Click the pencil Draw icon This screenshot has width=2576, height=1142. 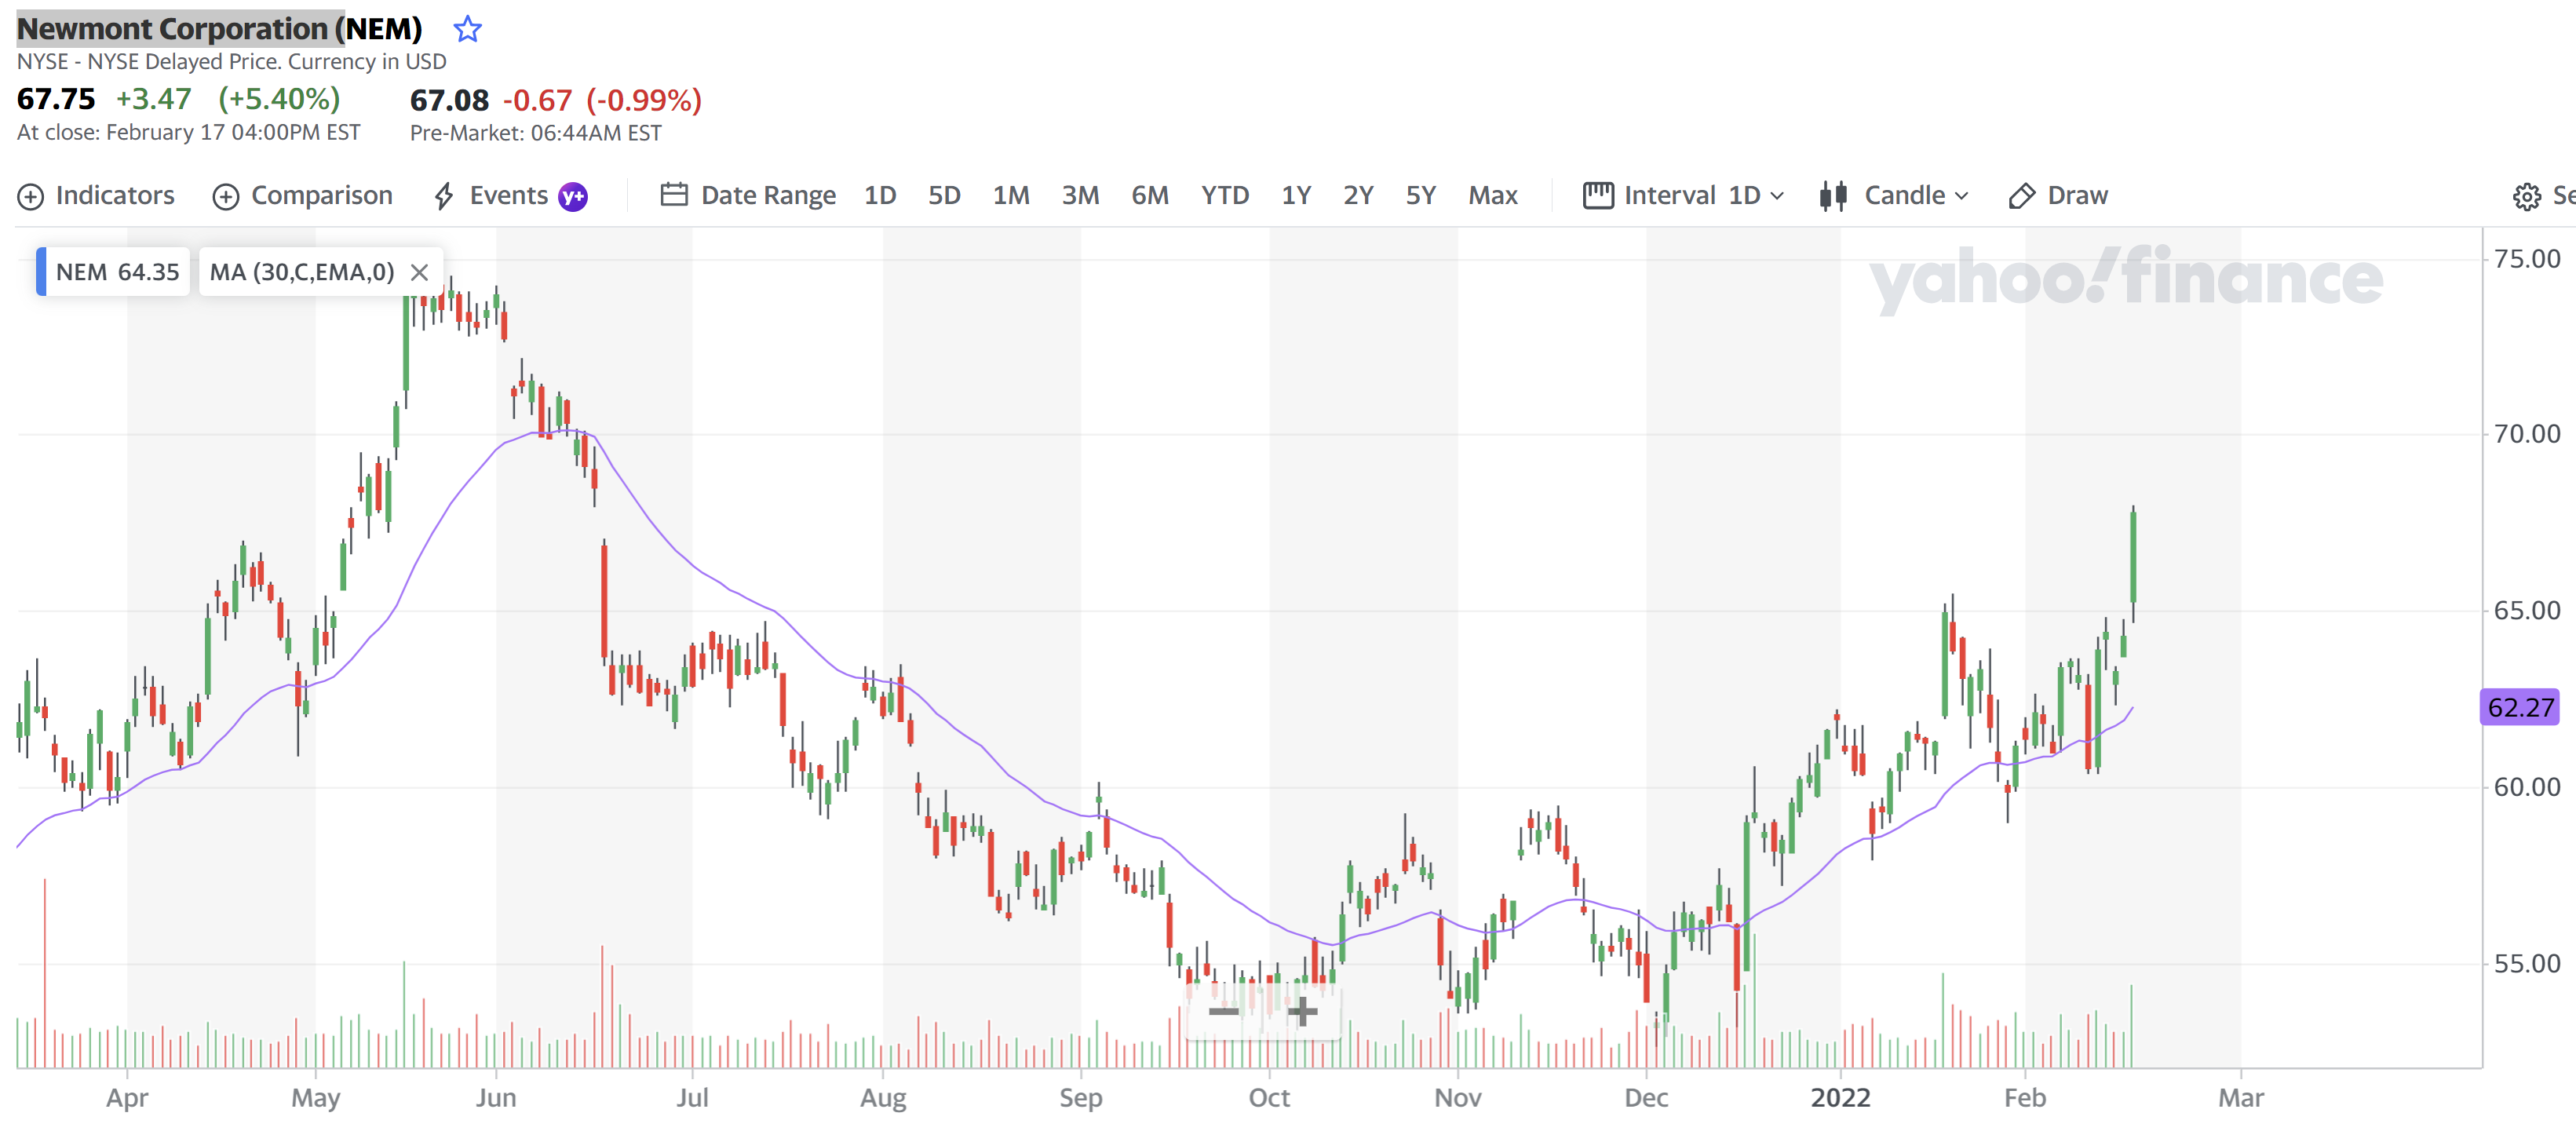[2021, 196]
